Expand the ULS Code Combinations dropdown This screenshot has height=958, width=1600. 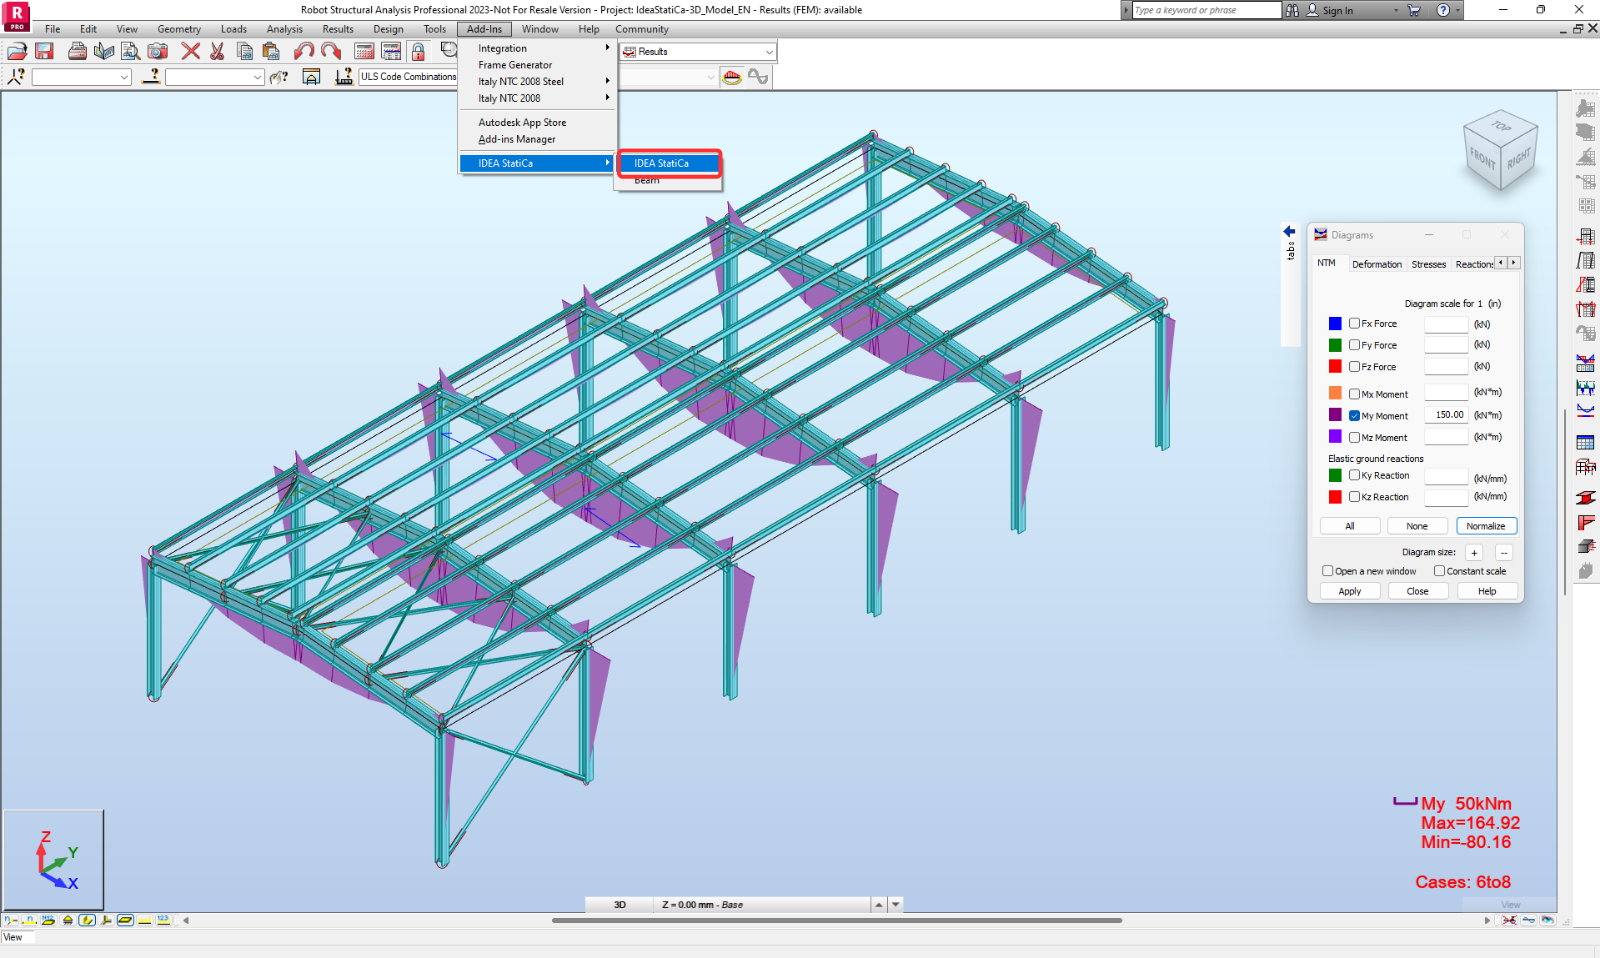point(711,77)
